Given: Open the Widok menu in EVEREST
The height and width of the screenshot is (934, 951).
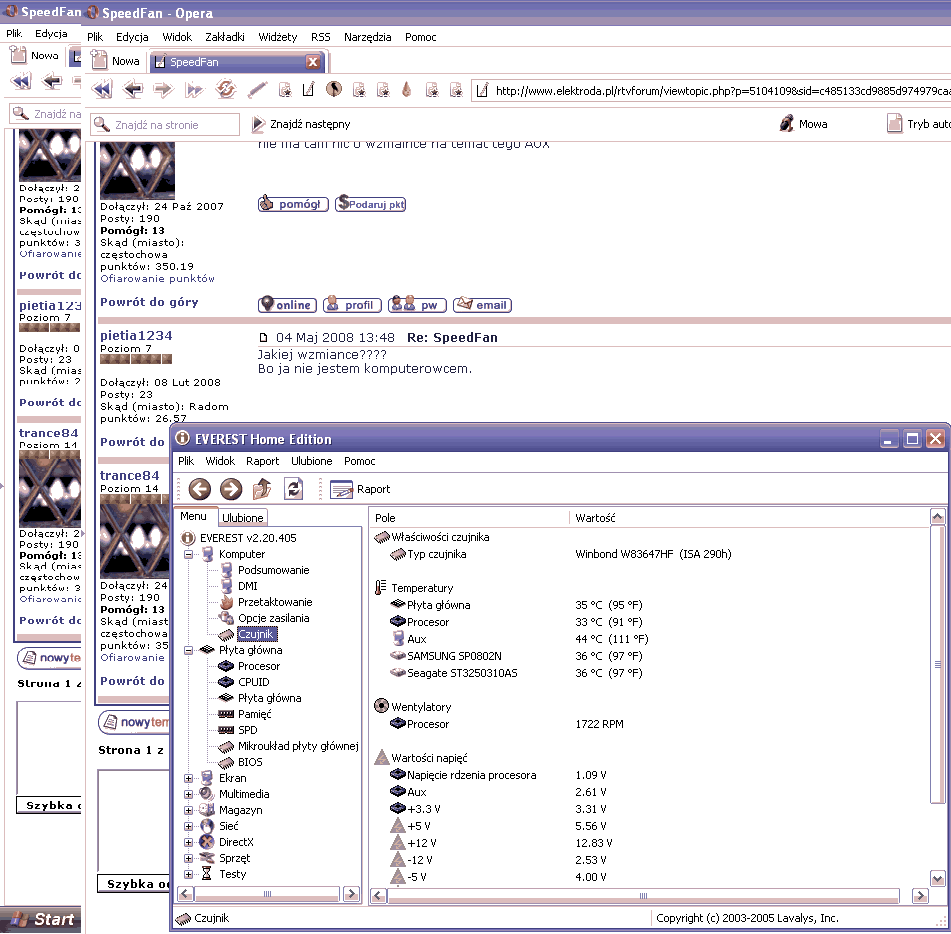Looking at the screenshot, I should 220,461.
